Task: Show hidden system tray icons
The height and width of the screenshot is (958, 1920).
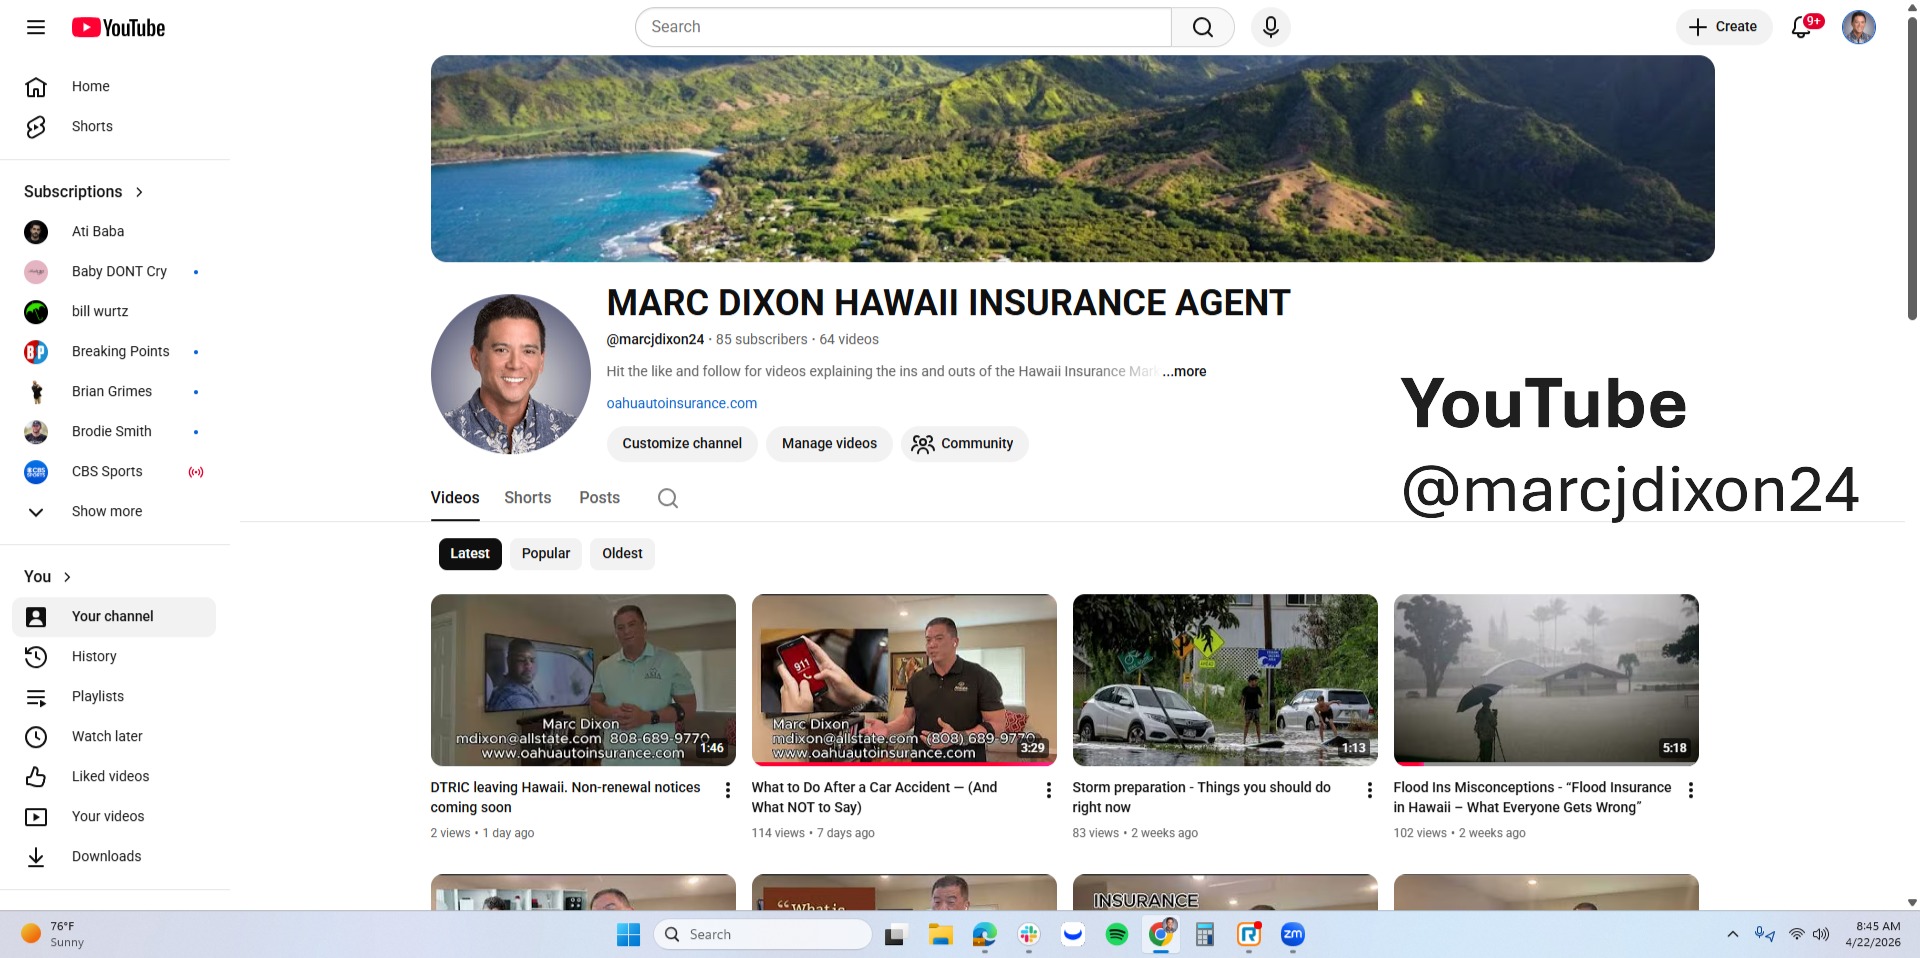Action: (1733, 934)
